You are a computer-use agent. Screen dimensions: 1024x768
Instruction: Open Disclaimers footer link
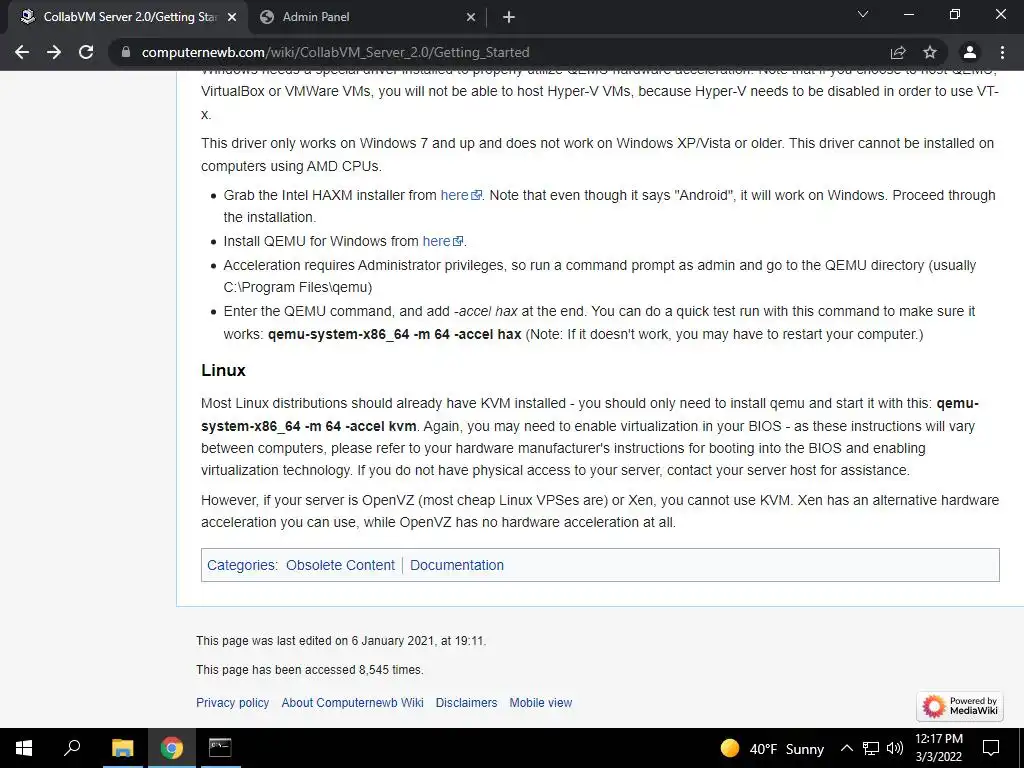[x=466, y=703]
